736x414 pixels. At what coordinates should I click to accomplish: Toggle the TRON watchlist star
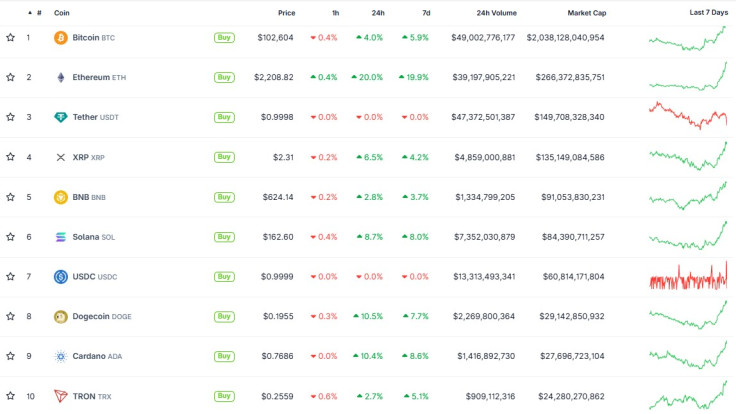click(x=10, y=396)
